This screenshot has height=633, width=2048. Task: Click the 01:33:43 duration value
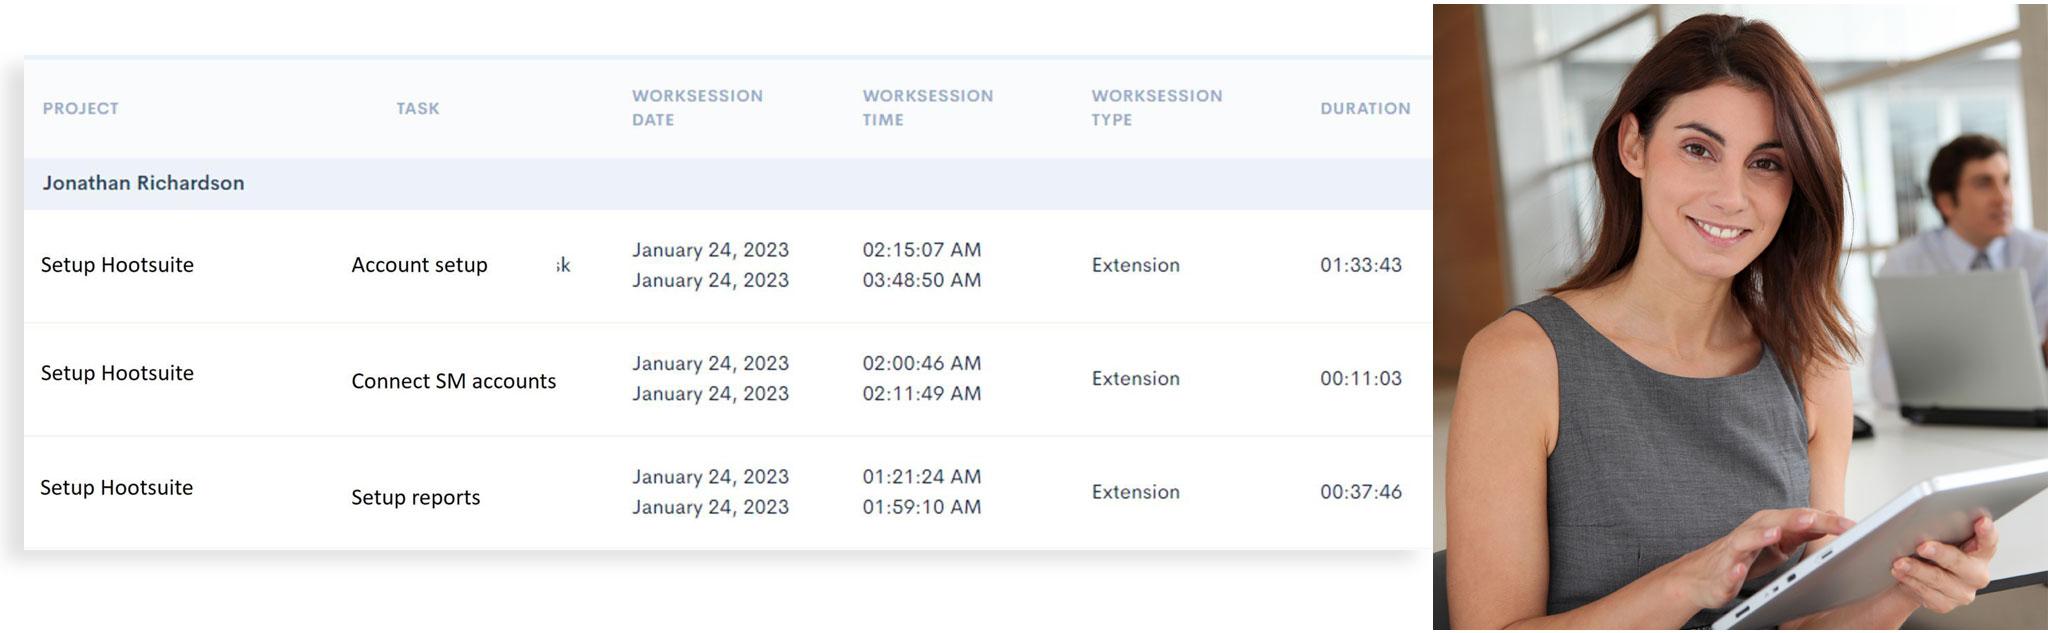1360,265
